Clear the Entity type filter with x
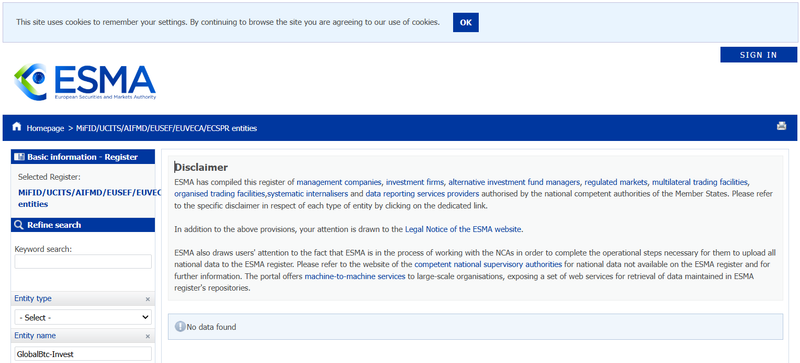The image size is (800, 363). coord(148,299)
